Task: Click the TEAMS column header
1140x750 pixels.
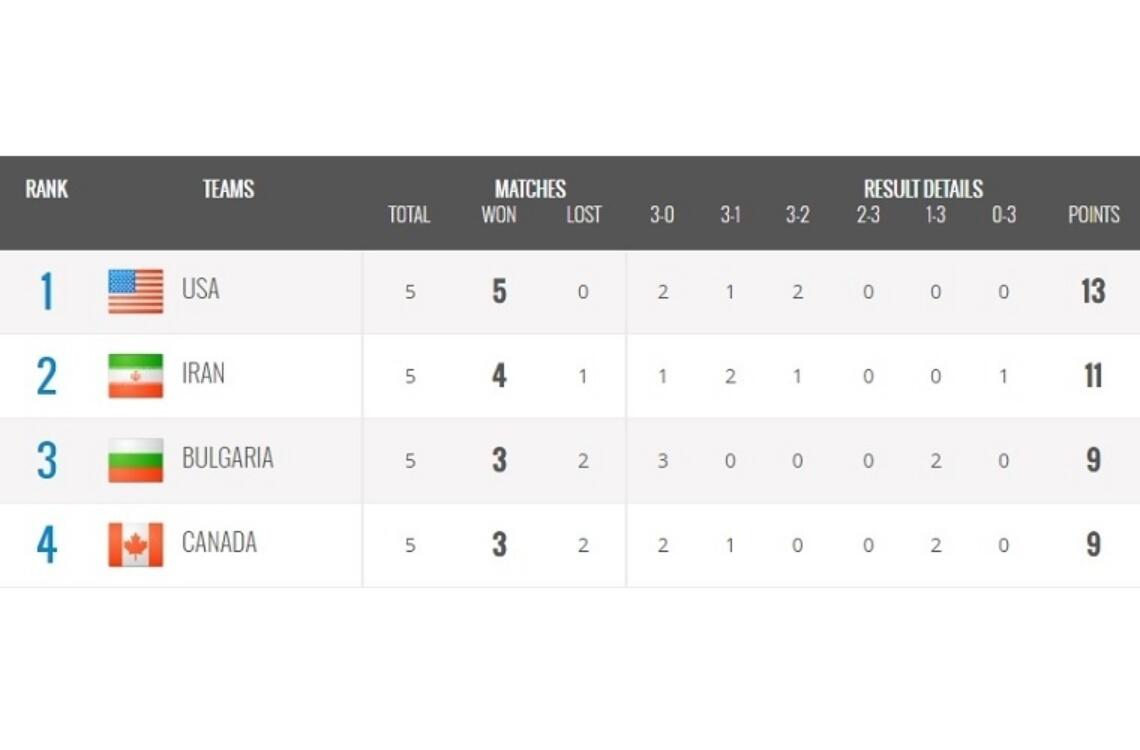Action: 228,189
